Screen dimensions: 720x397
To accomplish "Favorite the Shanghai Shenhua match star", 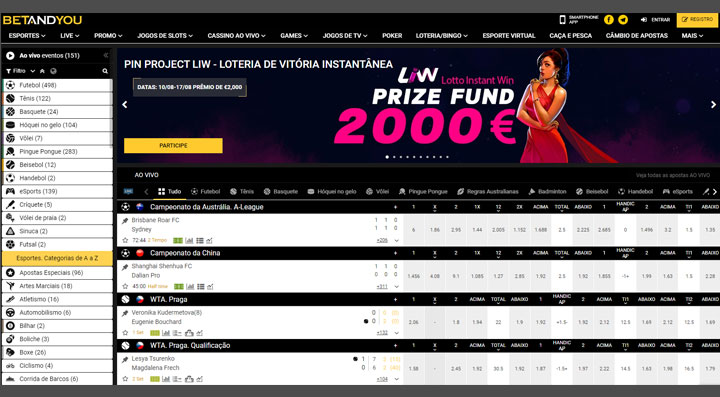I will (x=125, y=286).
